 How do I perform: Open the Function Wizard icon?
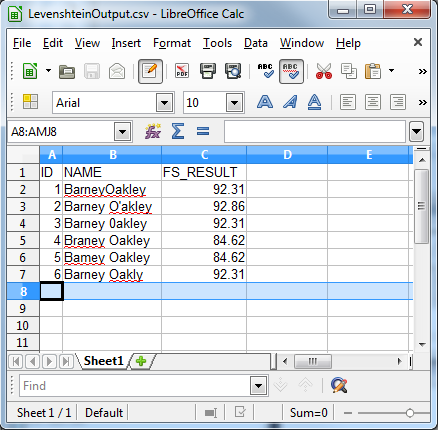153,131
